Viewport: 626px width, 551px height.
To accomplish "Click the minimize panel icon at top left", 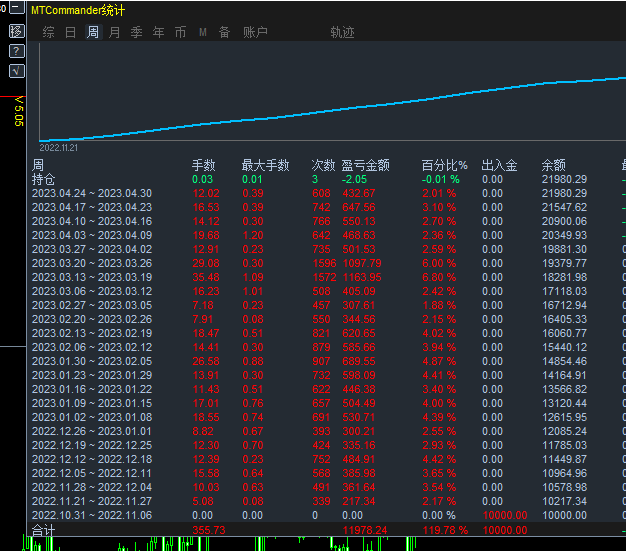I will click(17, 7).
